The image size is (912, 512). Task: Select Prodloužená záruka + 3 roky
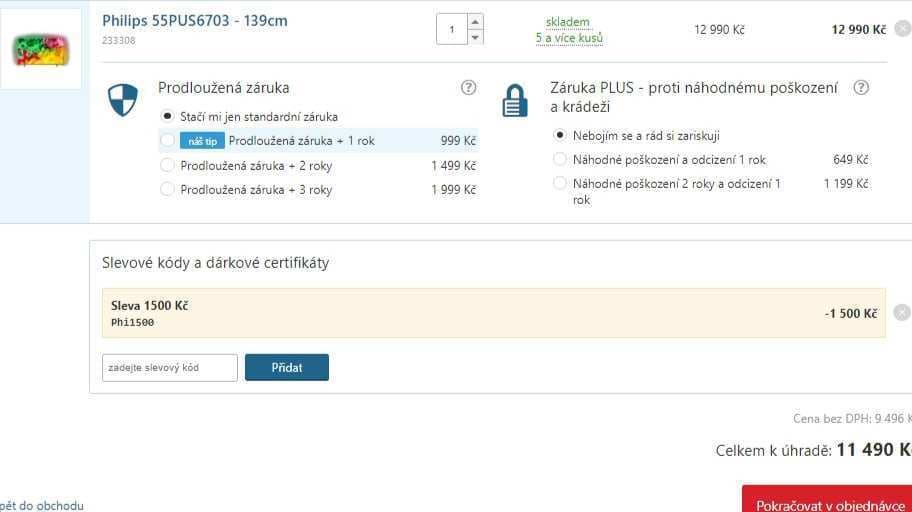(167, 189)
